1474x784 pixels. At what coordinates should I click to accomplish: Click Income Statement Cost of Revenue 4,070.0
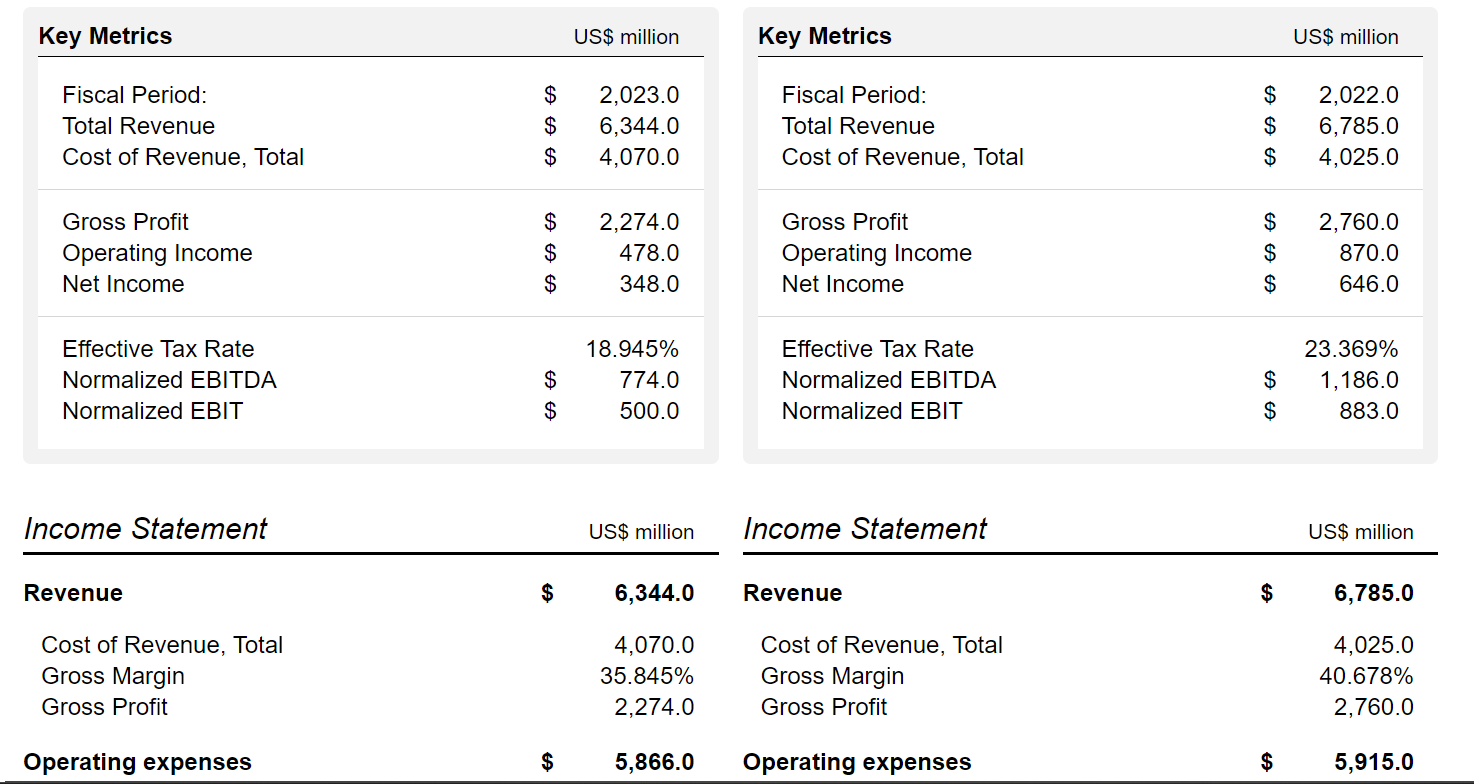(x=654, y=645)
